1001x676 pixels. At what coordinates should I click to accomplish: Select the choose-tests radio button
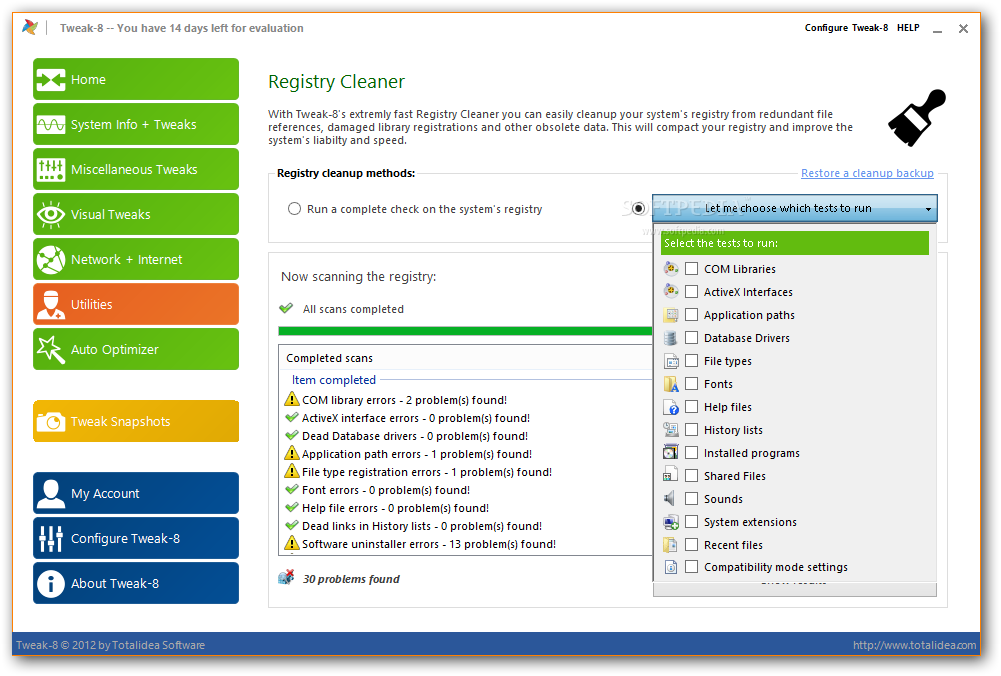[x=638, y=208]
